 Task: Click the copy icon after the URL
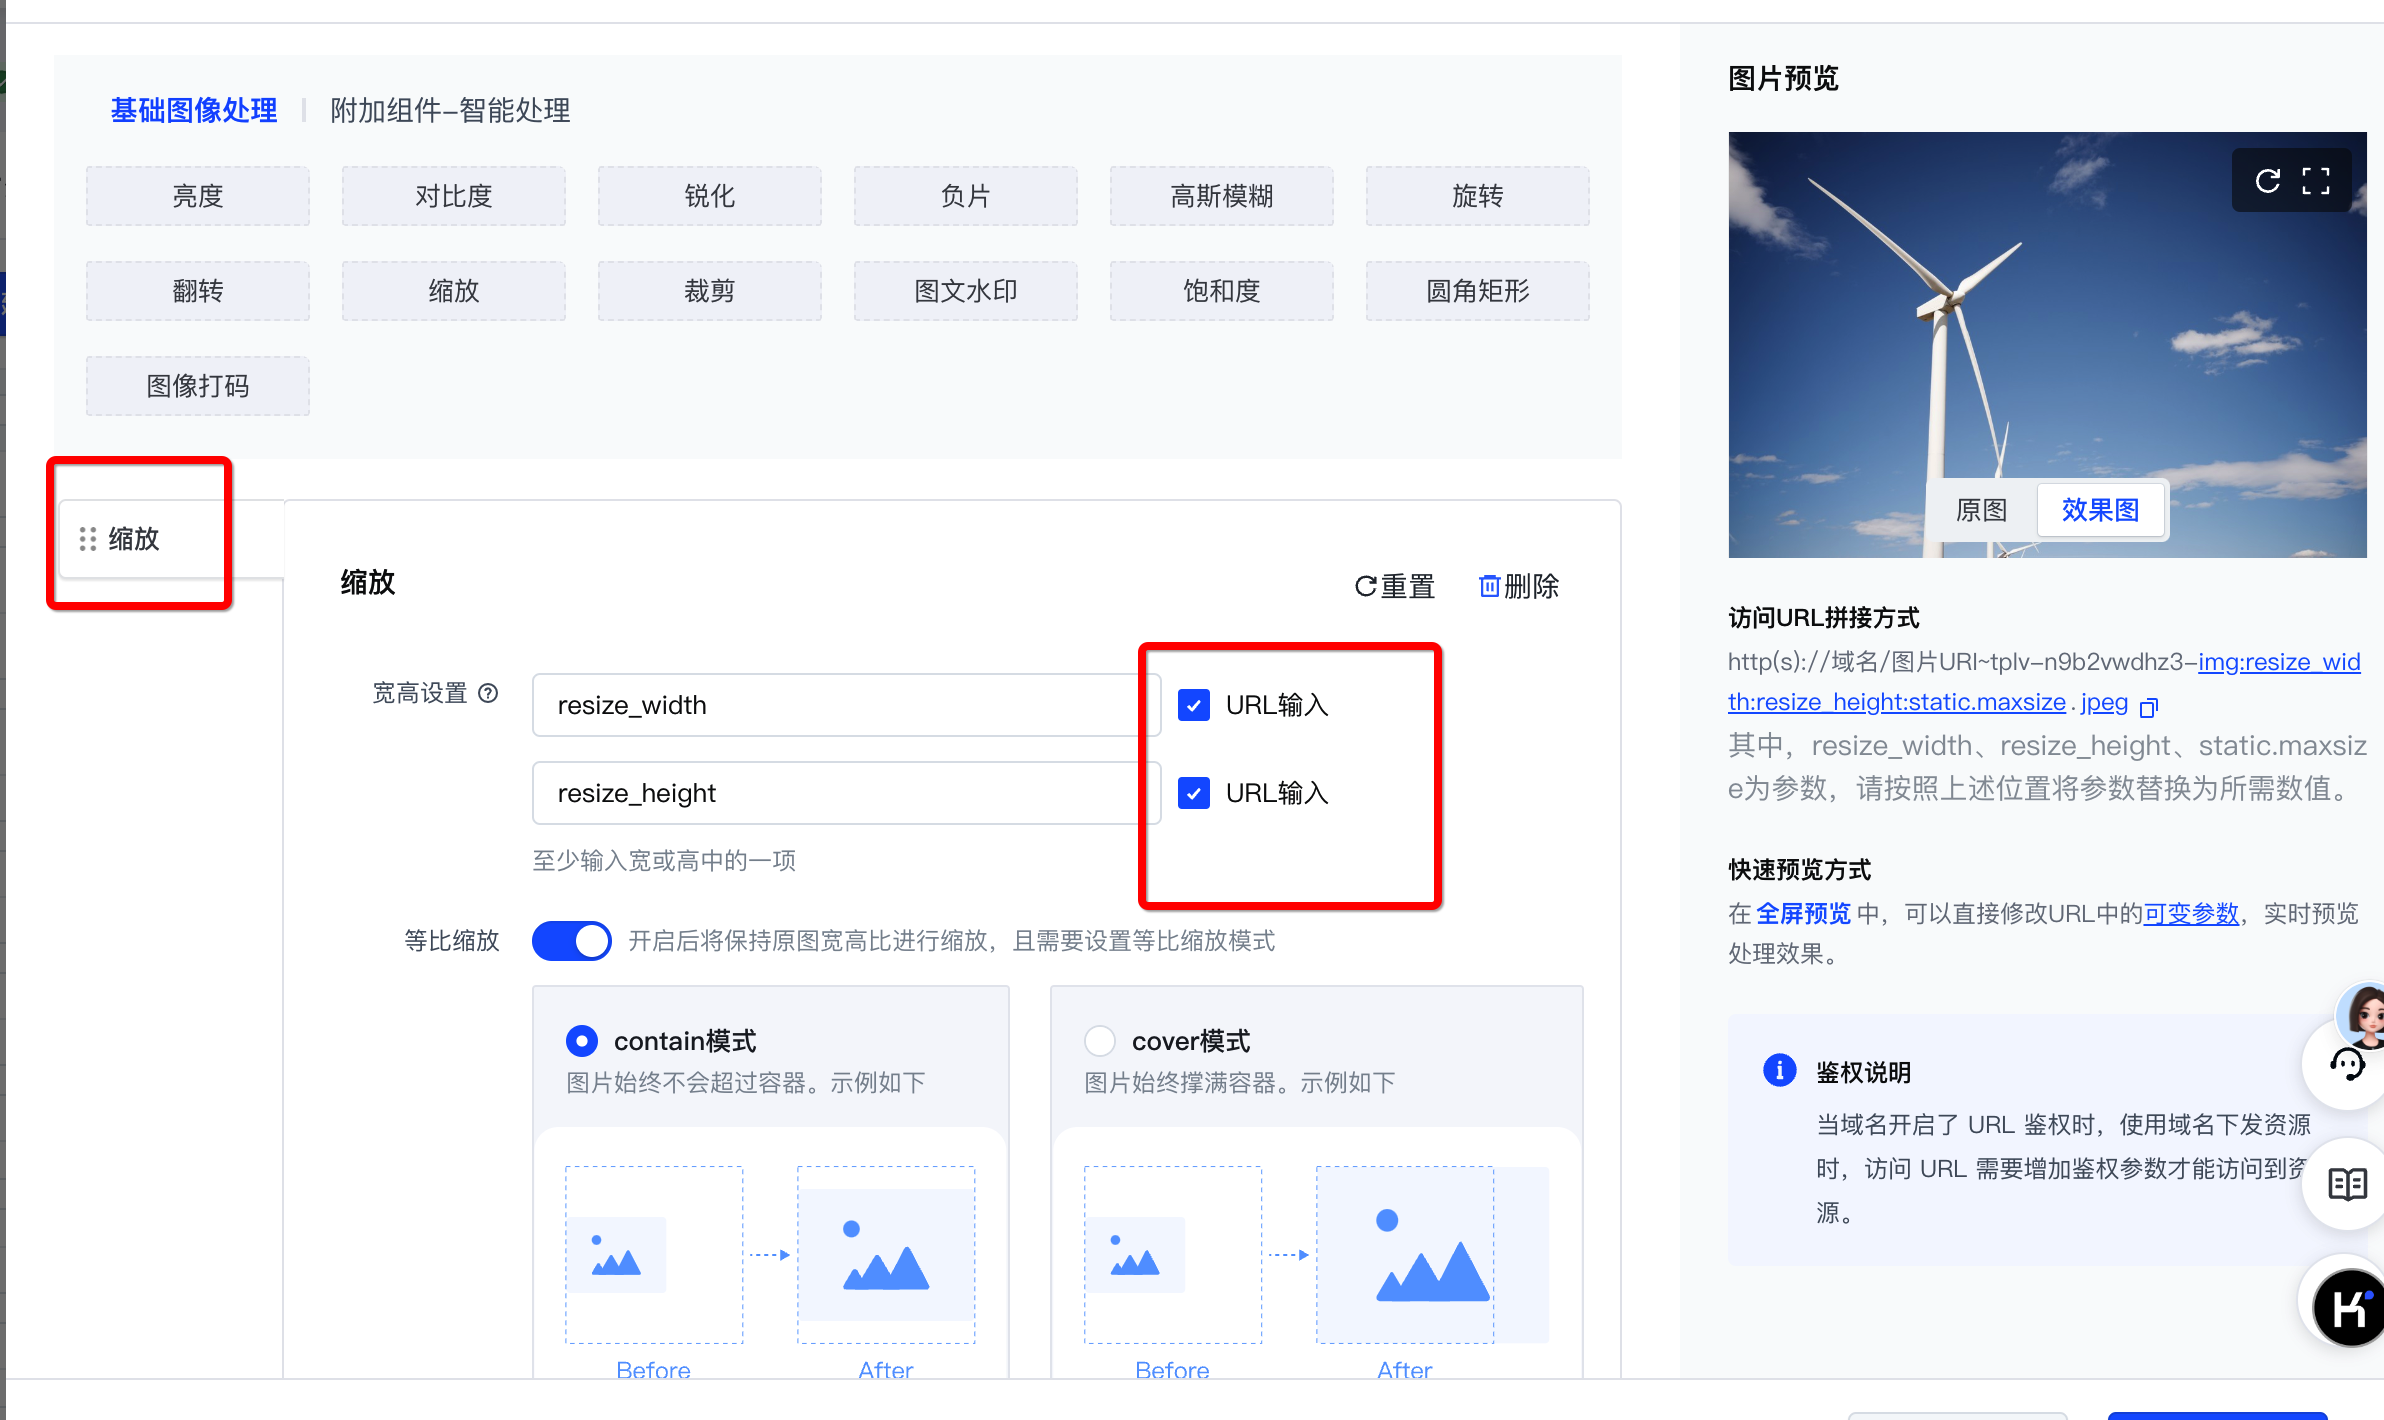[2148, 707]
